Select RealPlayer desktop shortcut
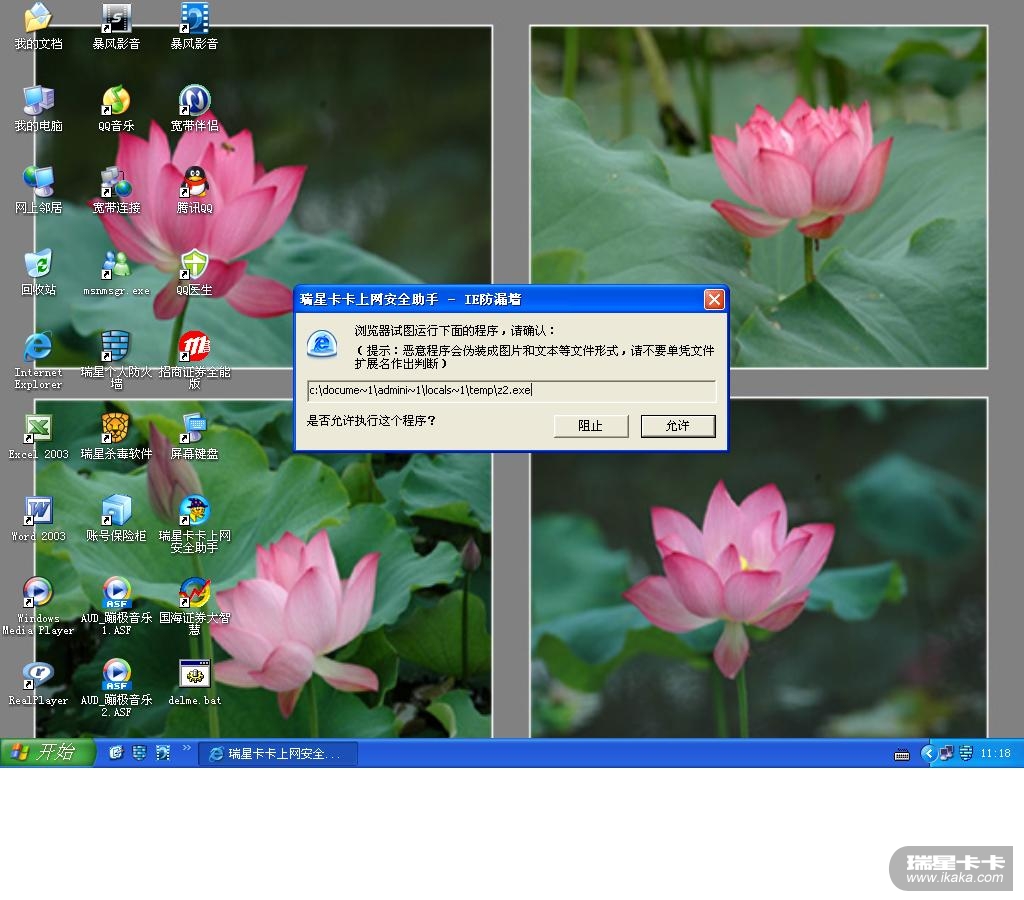Screen dimensions: 1024x900 pyautogui.click(x=38, y=683)
